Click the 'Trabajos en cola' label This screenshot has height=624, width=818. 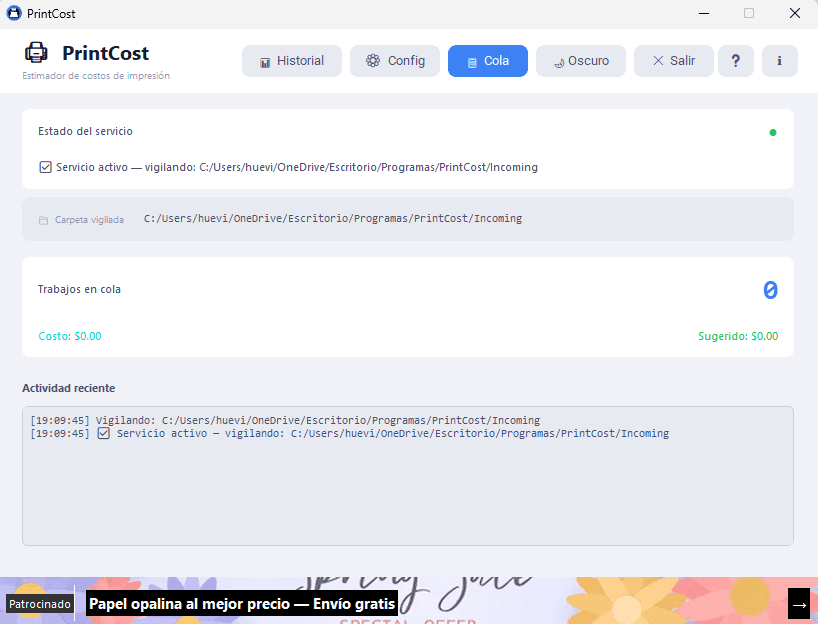coord(79,289)
